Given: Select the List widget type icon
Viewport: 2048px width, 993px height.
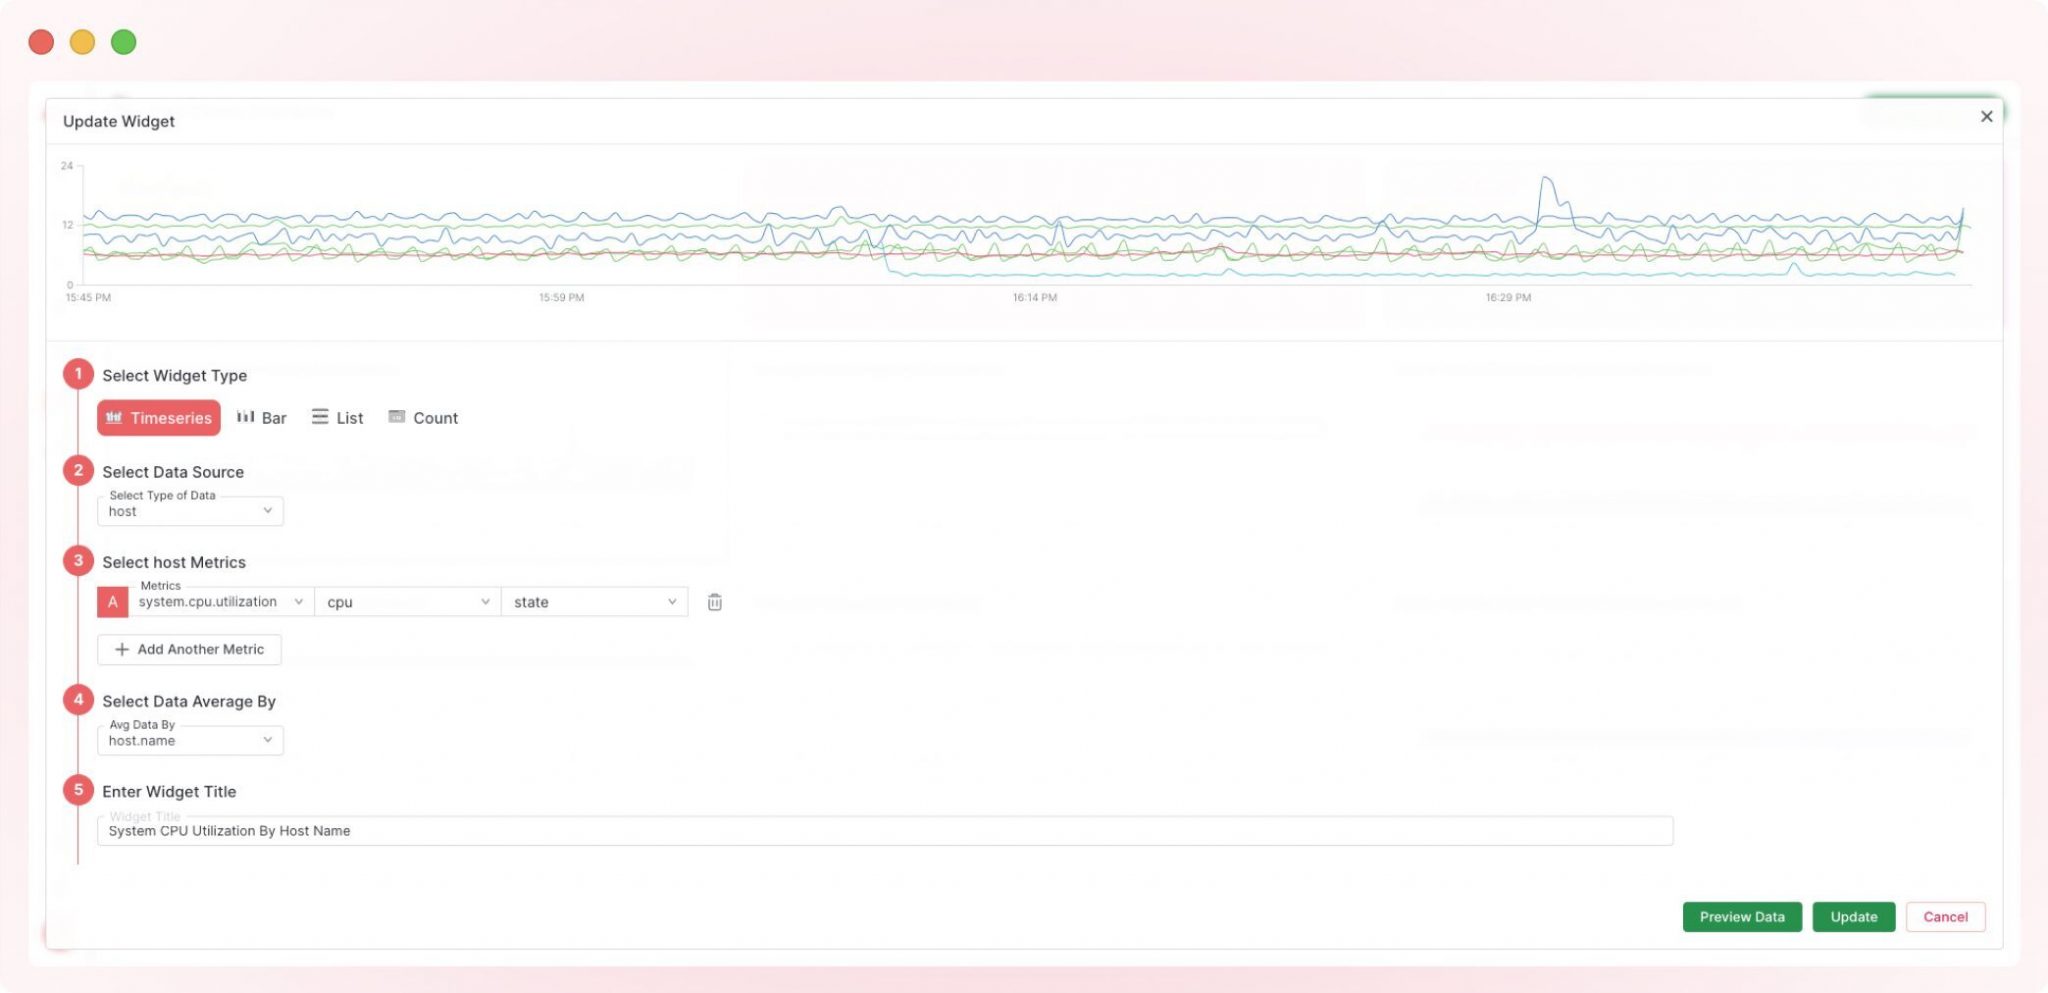Looking at the screenshot, I should click(320, 416).
